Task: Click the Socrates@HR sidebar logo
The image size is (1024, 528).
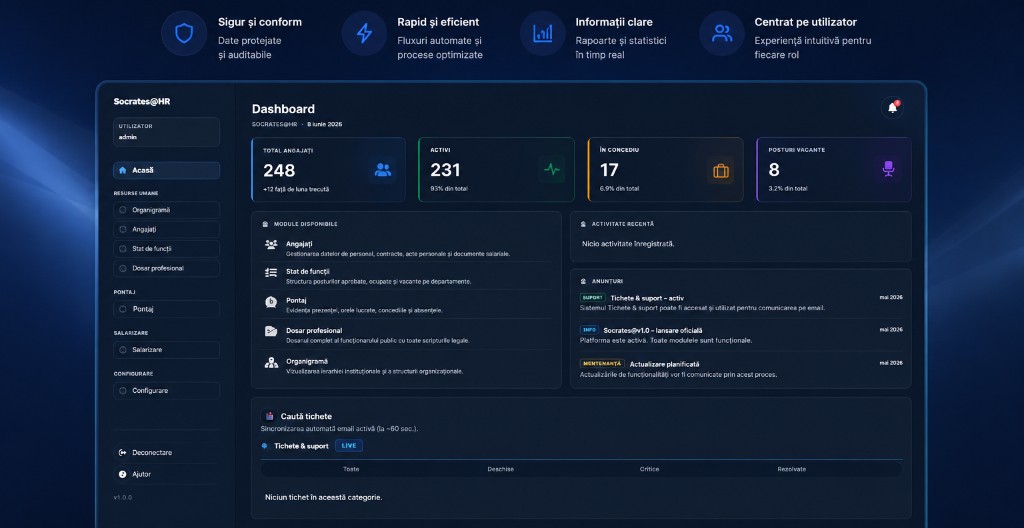Action: click(x=142, y=101)
